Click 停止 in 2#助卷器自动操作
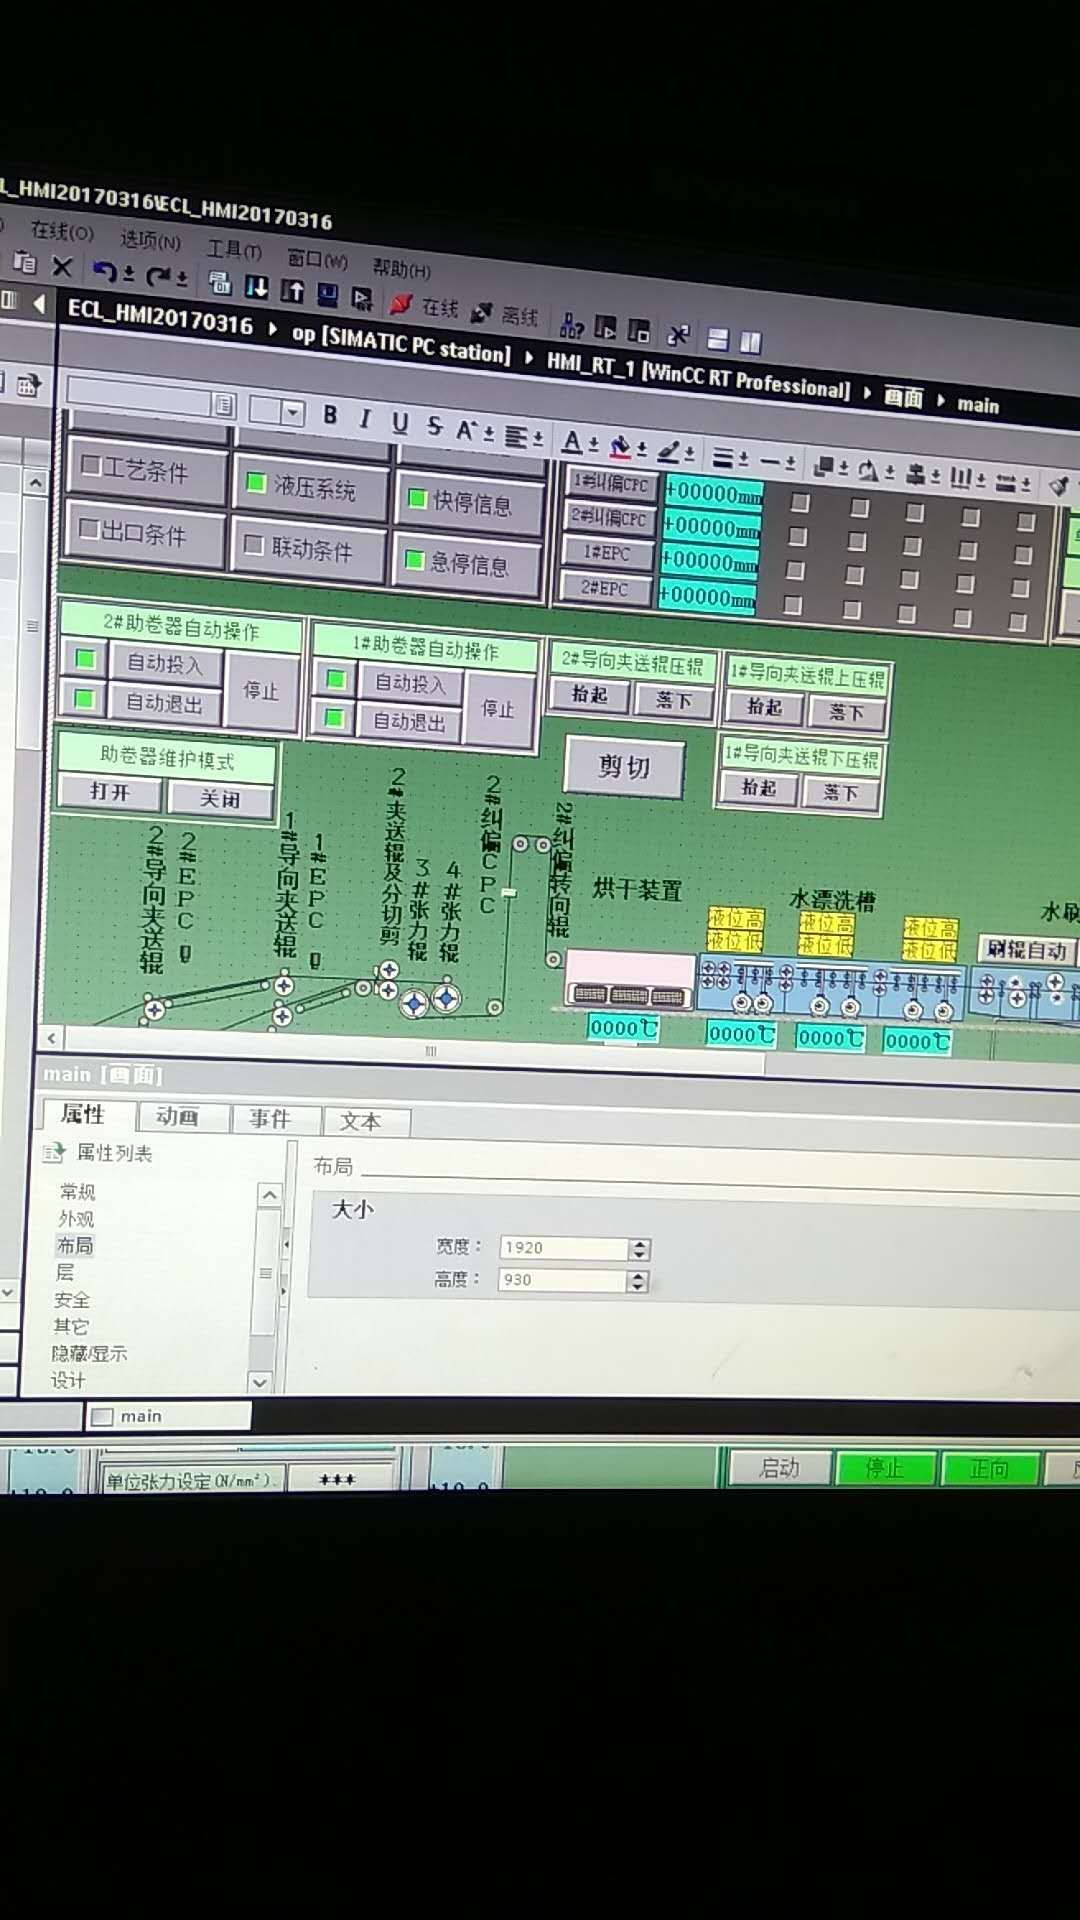 (x=261, y=690)
